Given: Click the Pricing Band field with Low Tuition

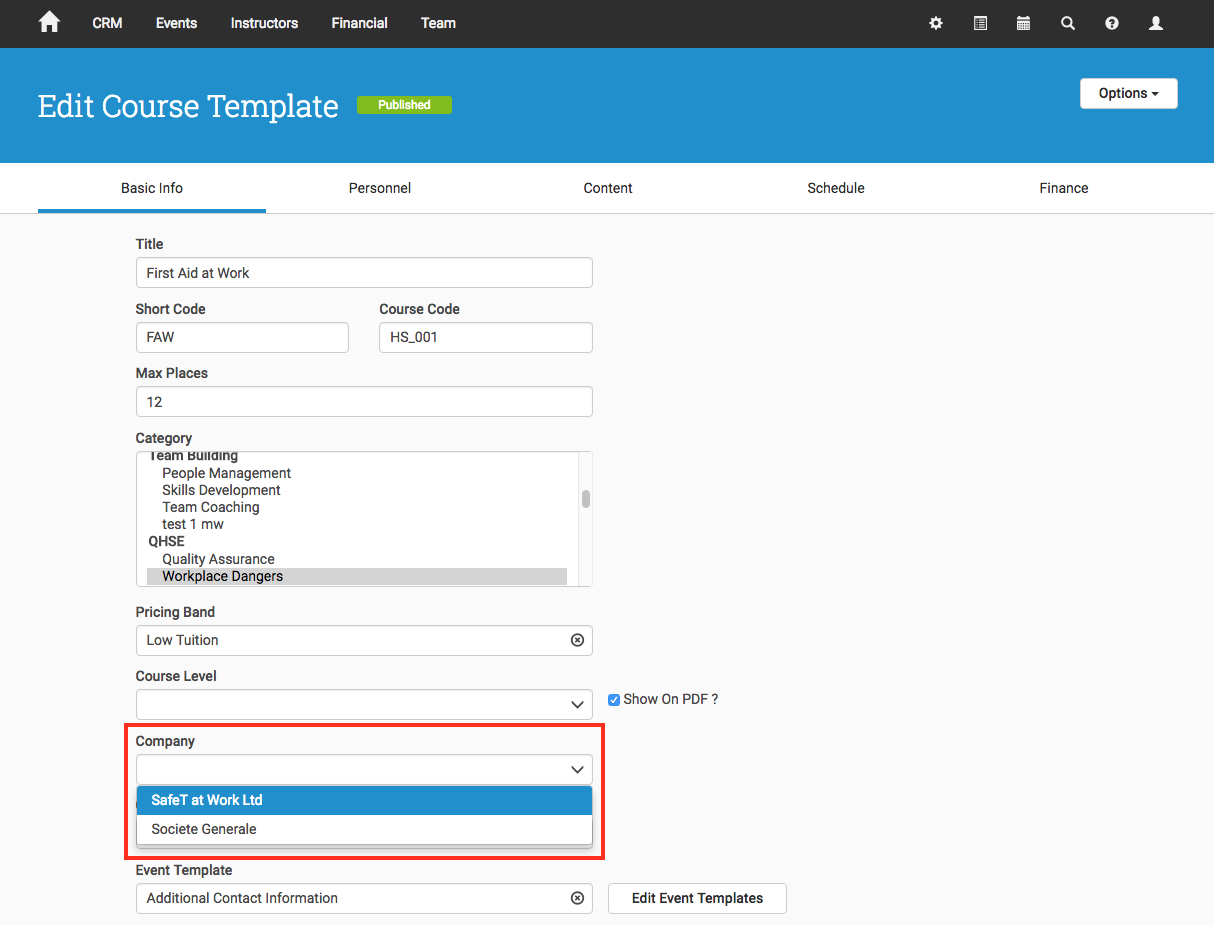Looking at the screenshot, I should 364,640.
